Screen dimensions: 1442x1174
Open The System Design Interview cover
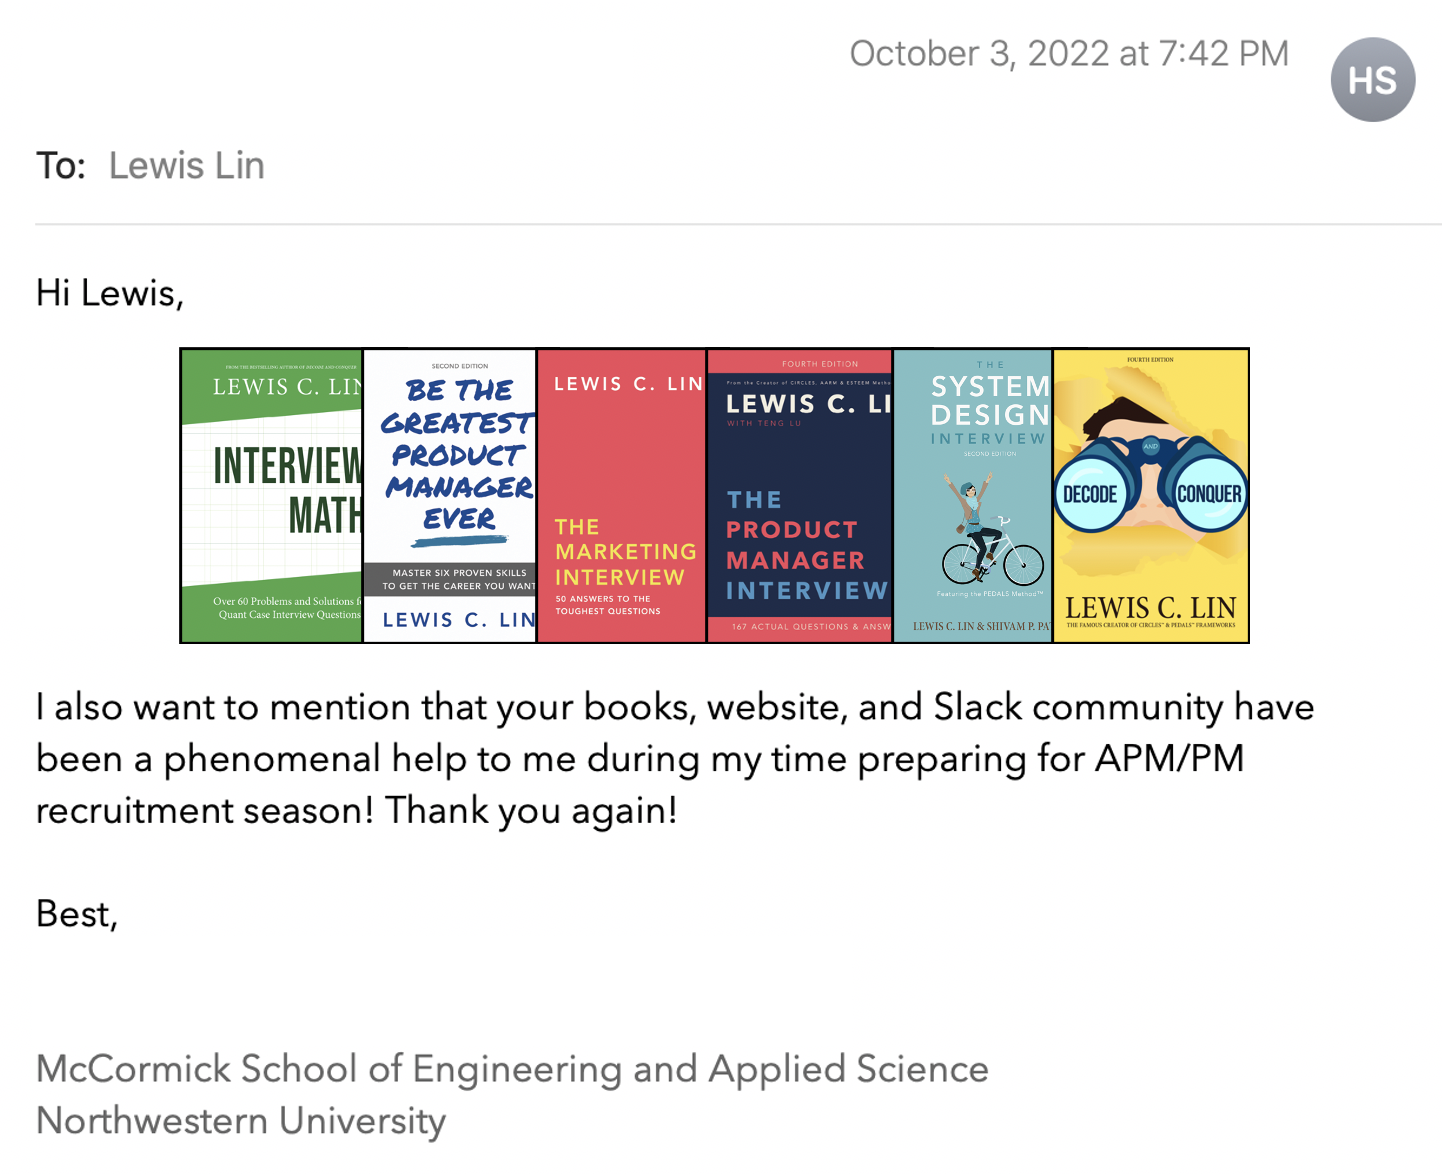tap(973, 496)
